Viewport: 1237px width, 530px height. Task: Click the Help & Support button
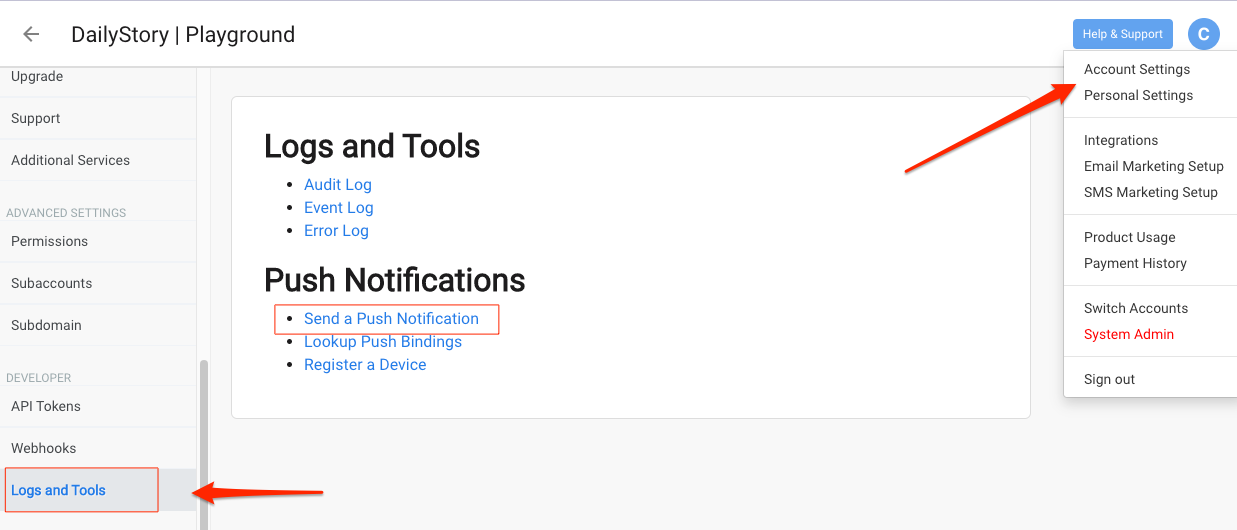tap(1122, 34)
